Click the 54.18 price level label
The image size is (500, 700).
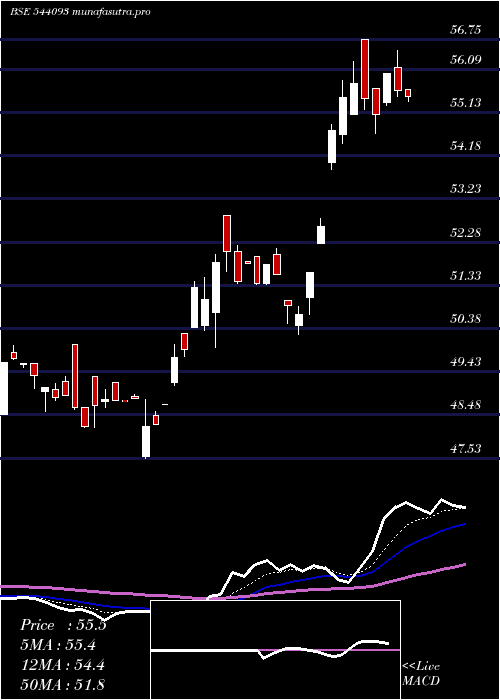click(x=465, y=146)
